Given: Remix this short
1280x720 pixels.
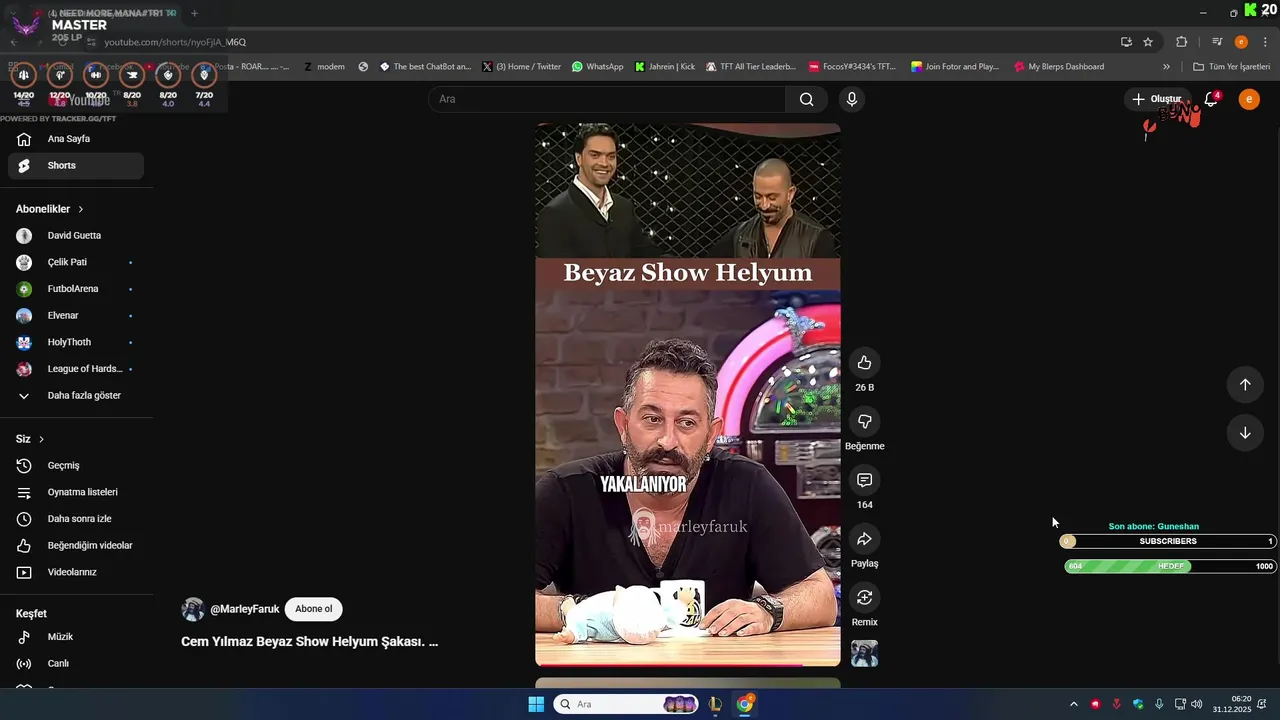Looking at the screenshot, I should (x=864, y=597).
